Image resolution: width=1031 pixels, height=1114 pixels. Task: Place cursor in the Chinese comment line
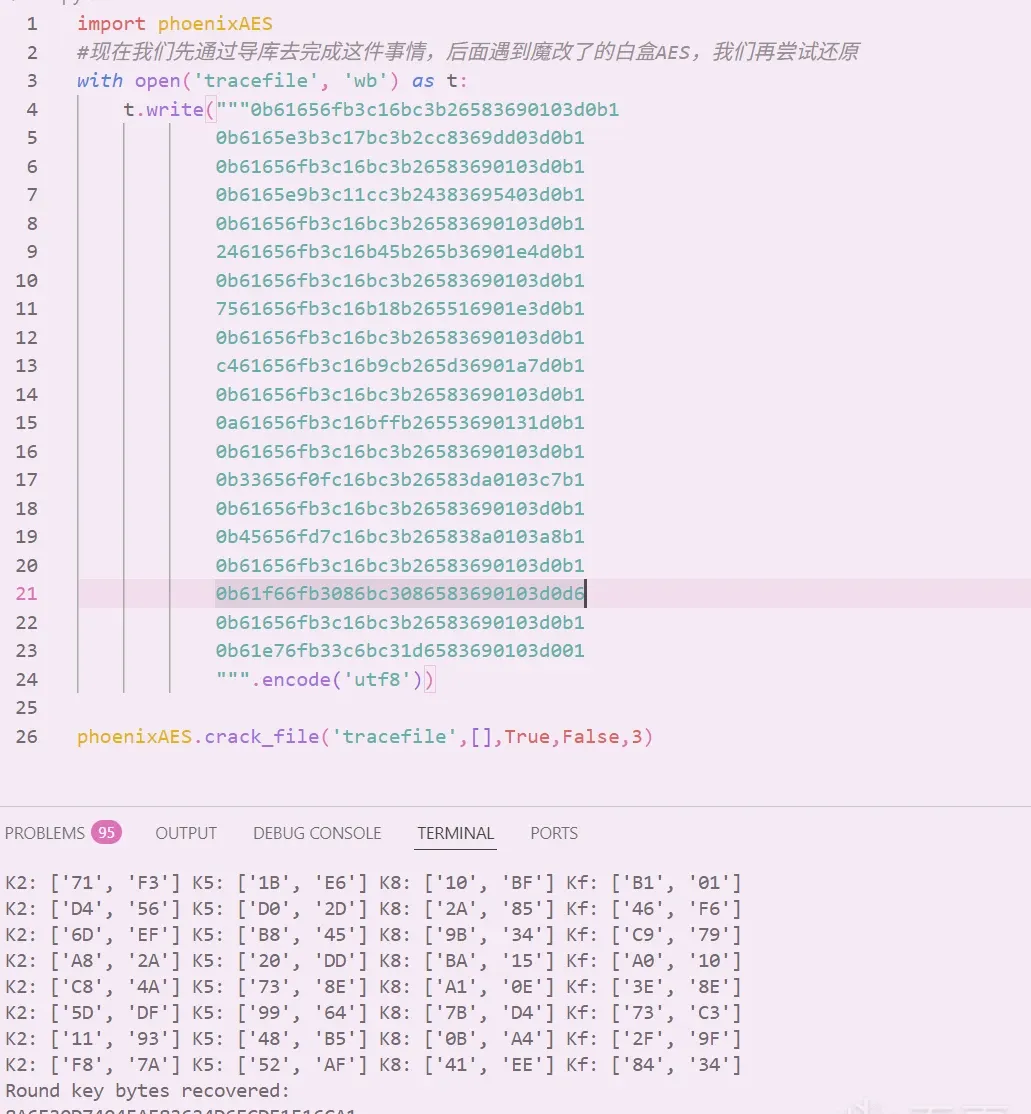468,52
